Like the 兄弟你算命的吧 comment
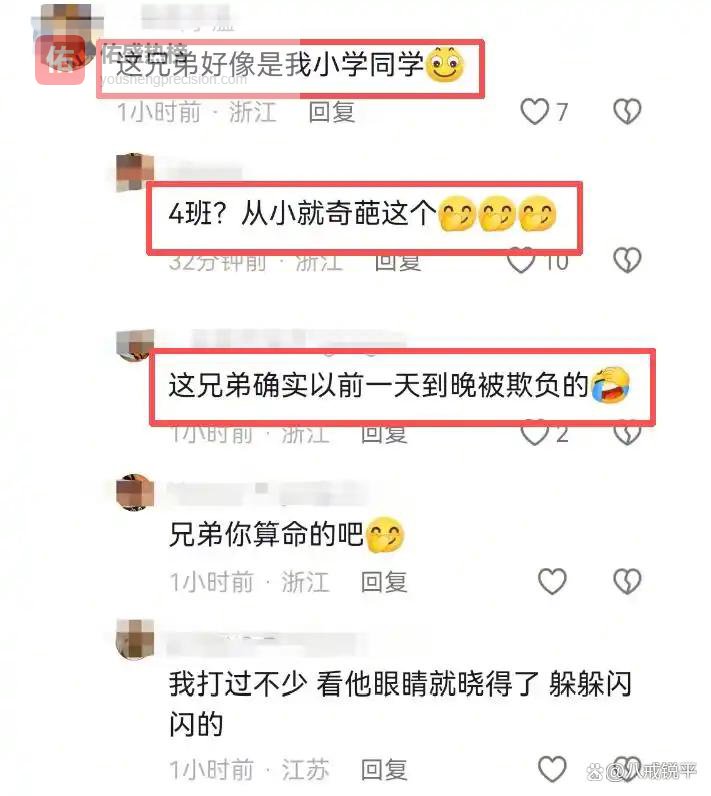 click(552, 581)
